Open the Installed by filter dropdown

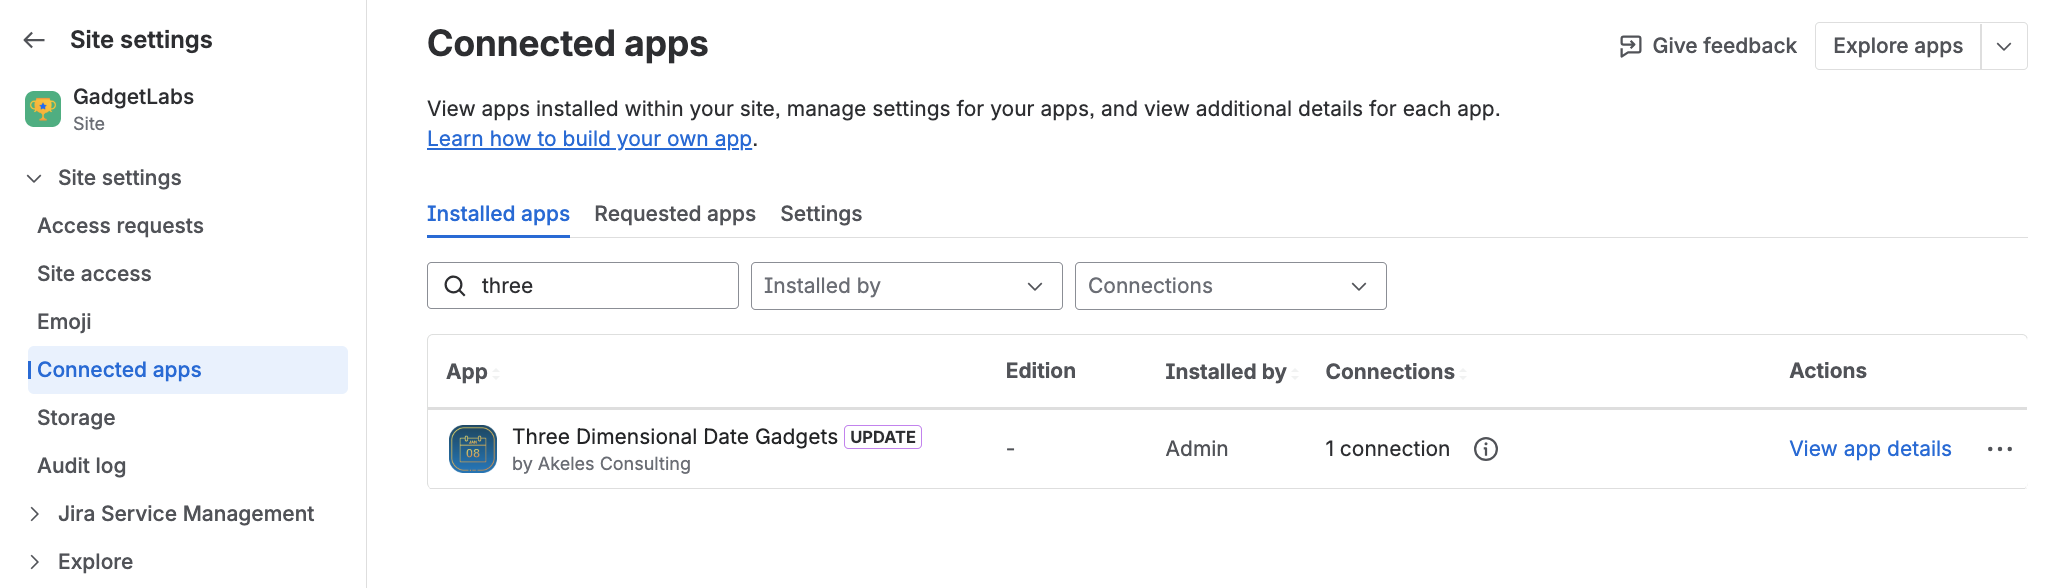pos(906,286)
